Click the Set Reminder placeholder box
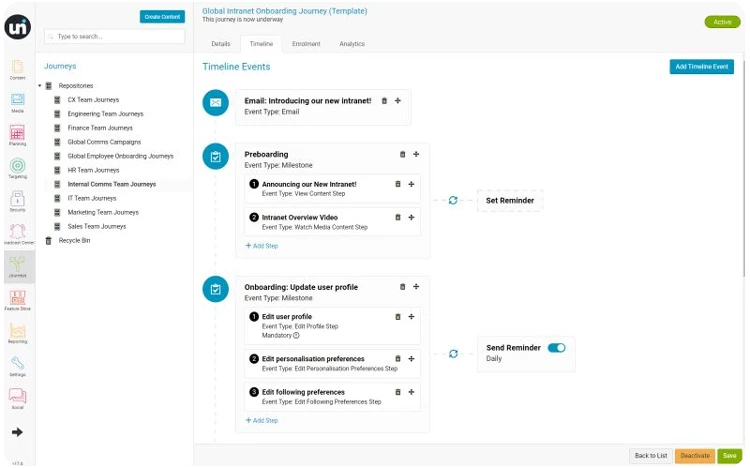 (509, 200)
